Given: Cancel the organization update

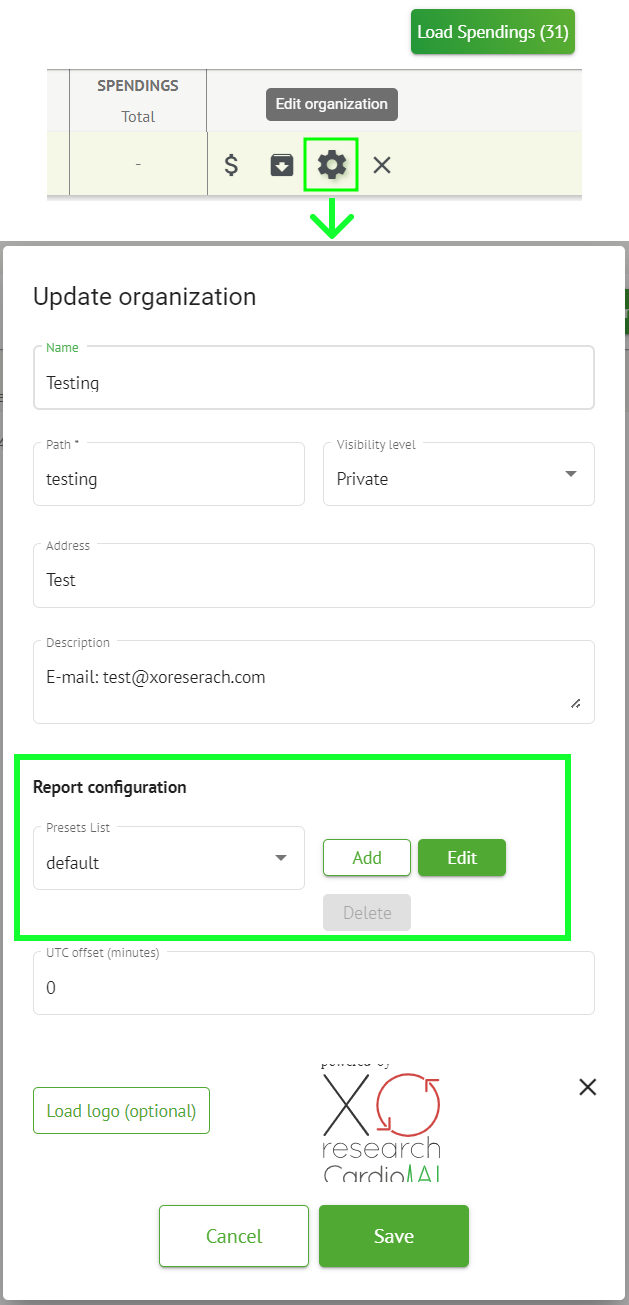Looking at the screenshot, I should click(x=234, y=1237).
